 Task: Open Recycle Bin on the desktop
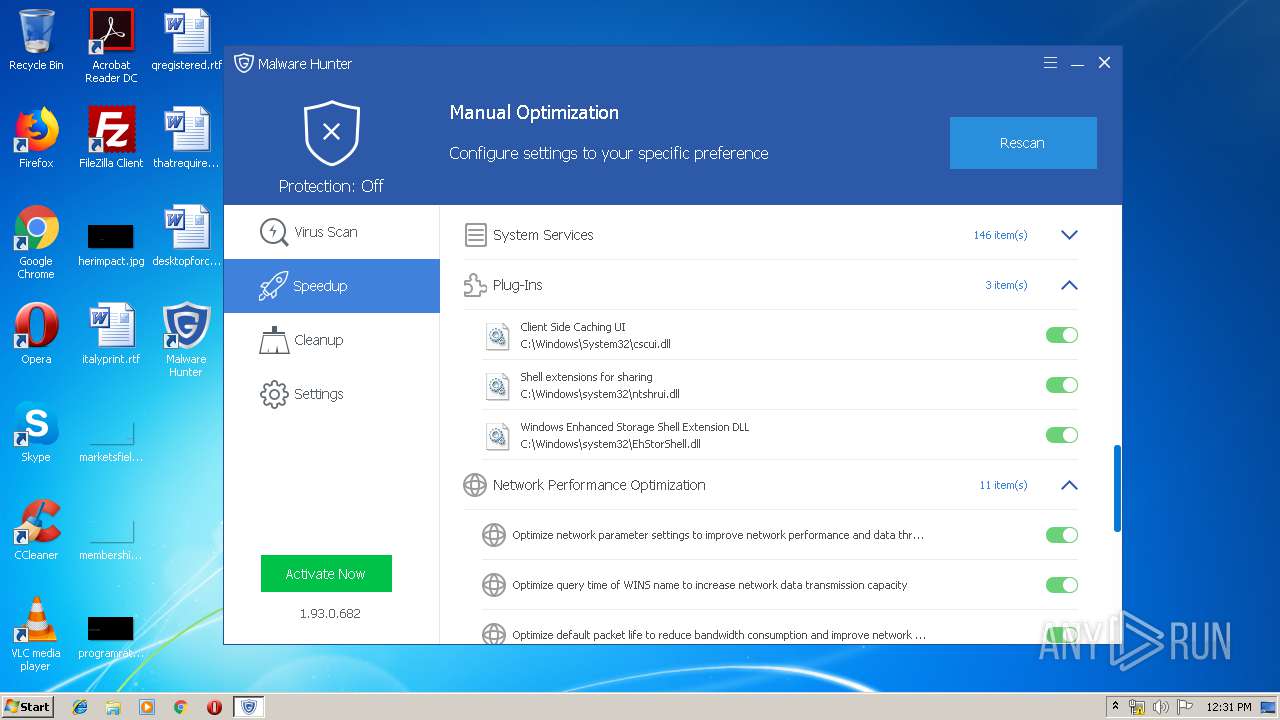[36, 41]
